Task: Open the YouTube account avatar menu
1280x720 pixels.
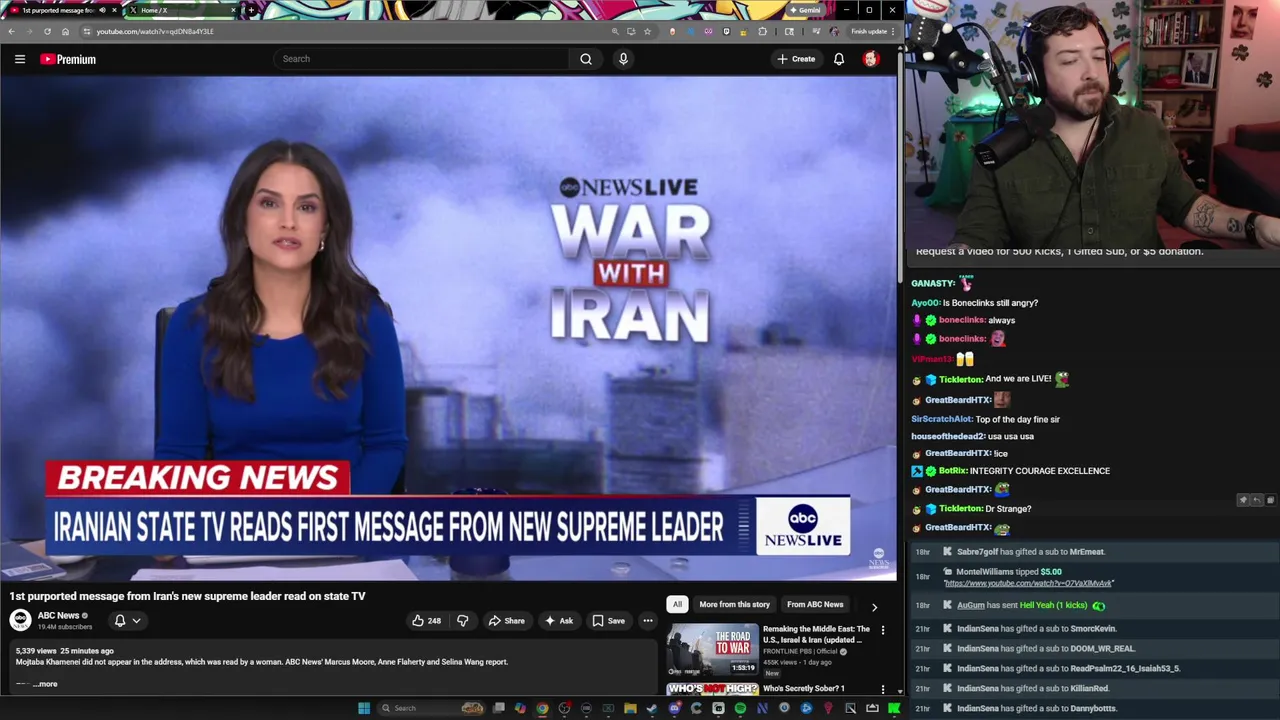Action: coord(871,59)
